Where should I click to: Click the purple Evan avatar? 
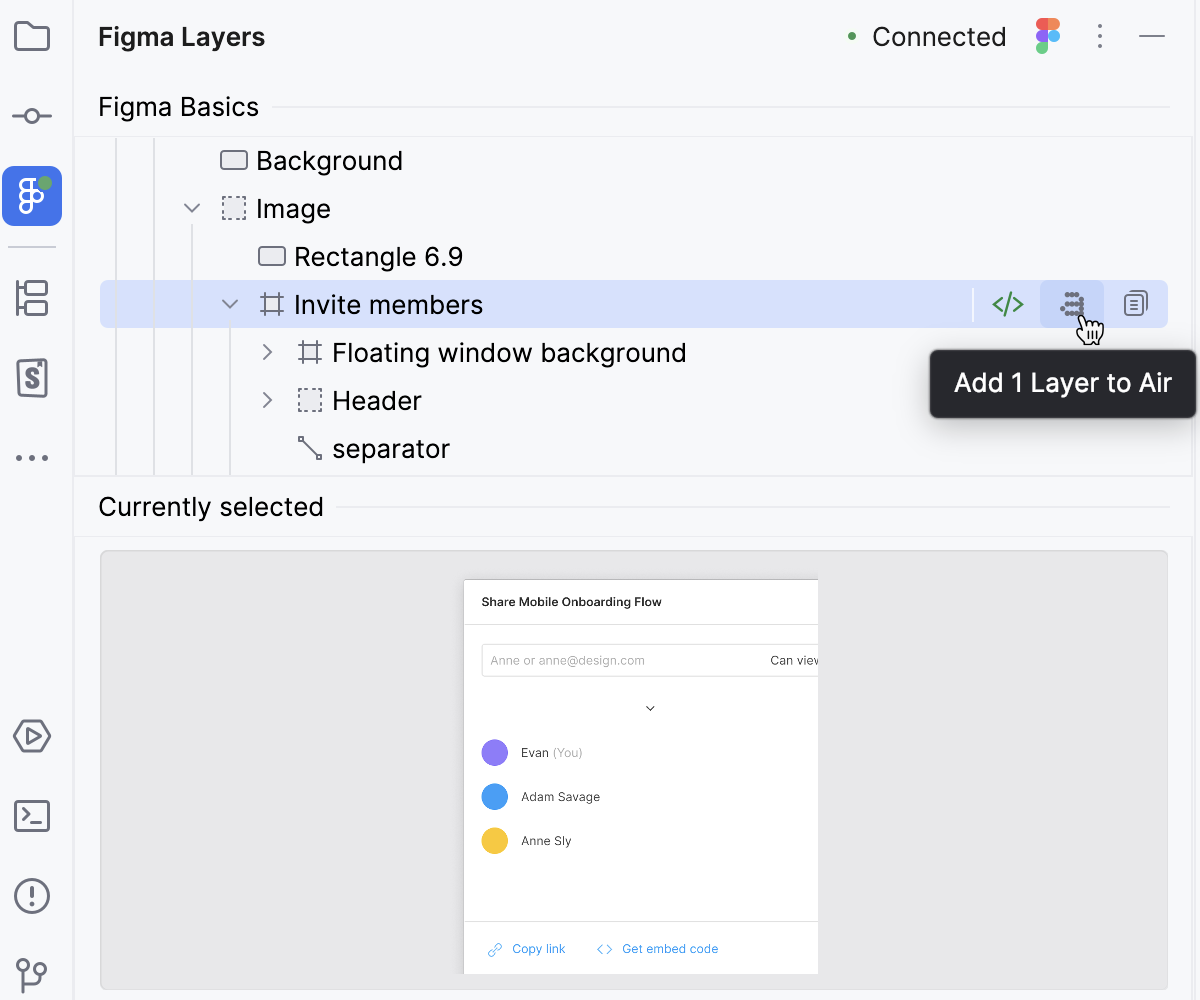[x=495, y=753]
